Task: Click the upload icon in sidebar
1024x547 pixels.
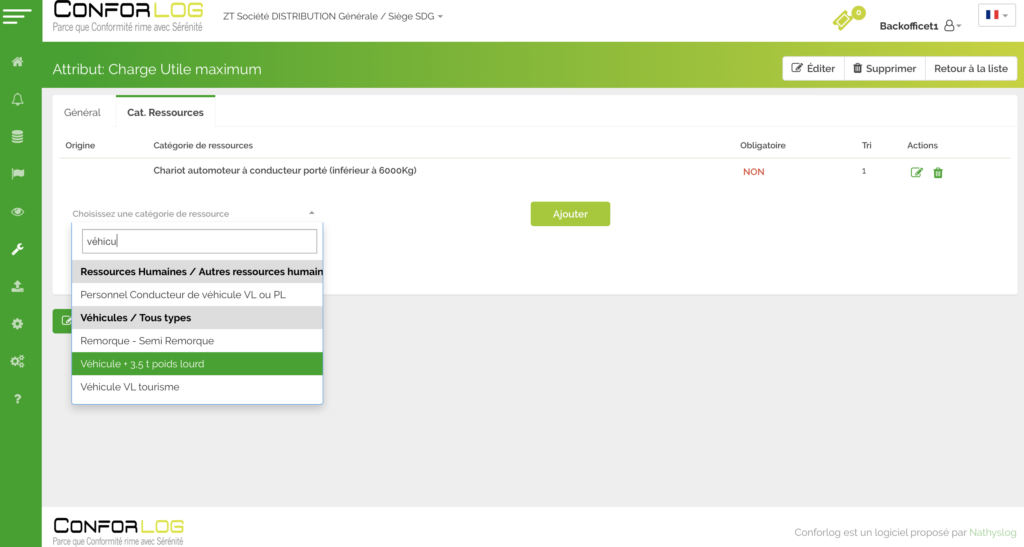Action: pyautogui.click(x=17, y=286)
